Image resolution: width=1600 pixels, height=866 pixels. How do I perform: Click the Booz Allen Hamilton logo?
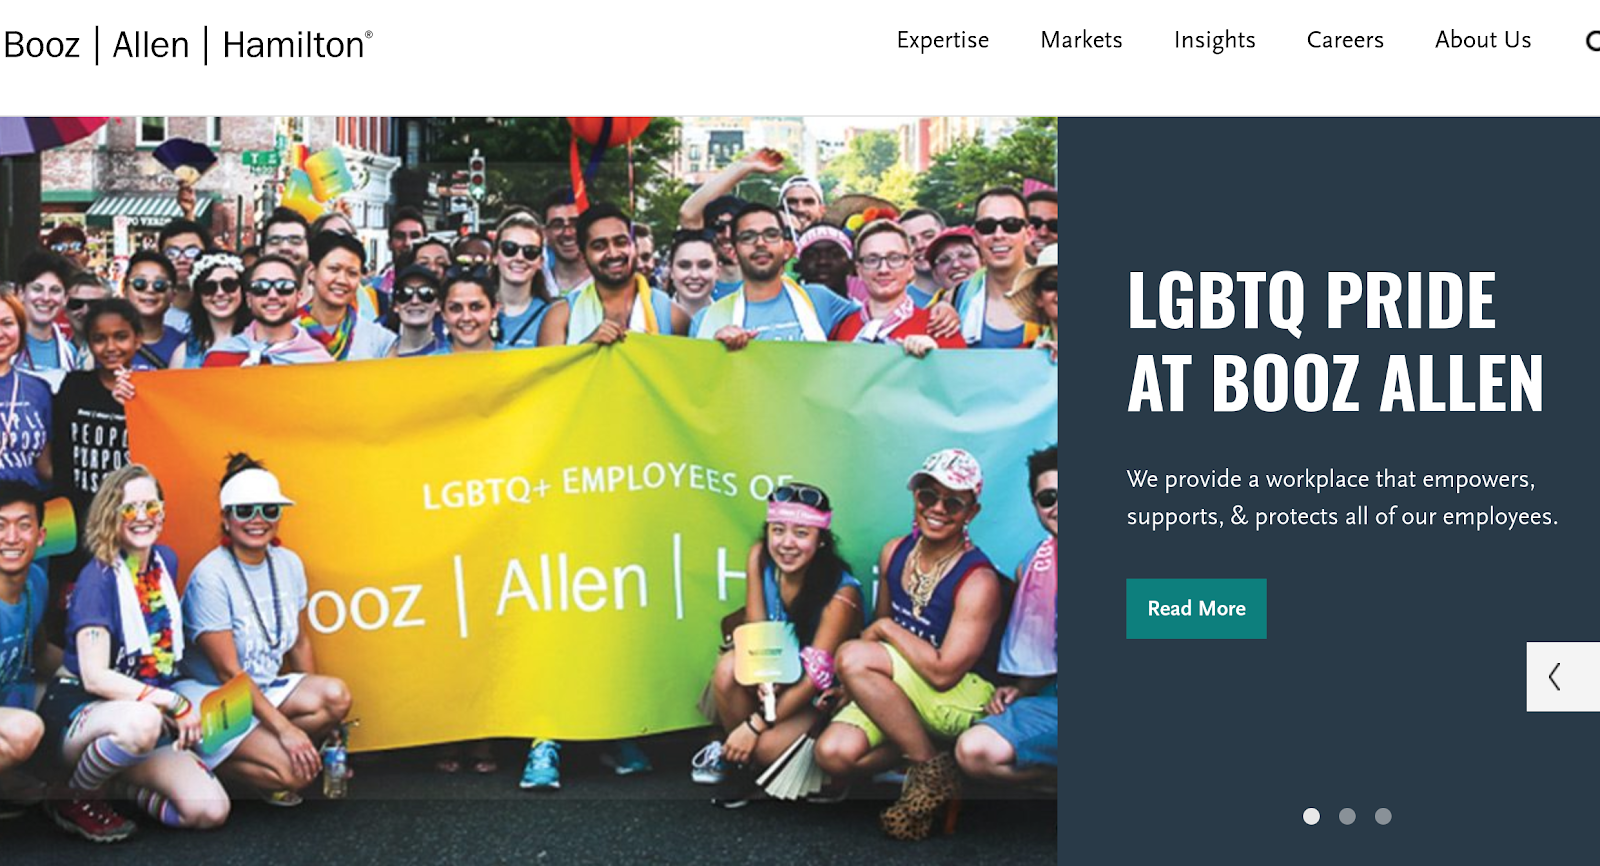(188, 45)
